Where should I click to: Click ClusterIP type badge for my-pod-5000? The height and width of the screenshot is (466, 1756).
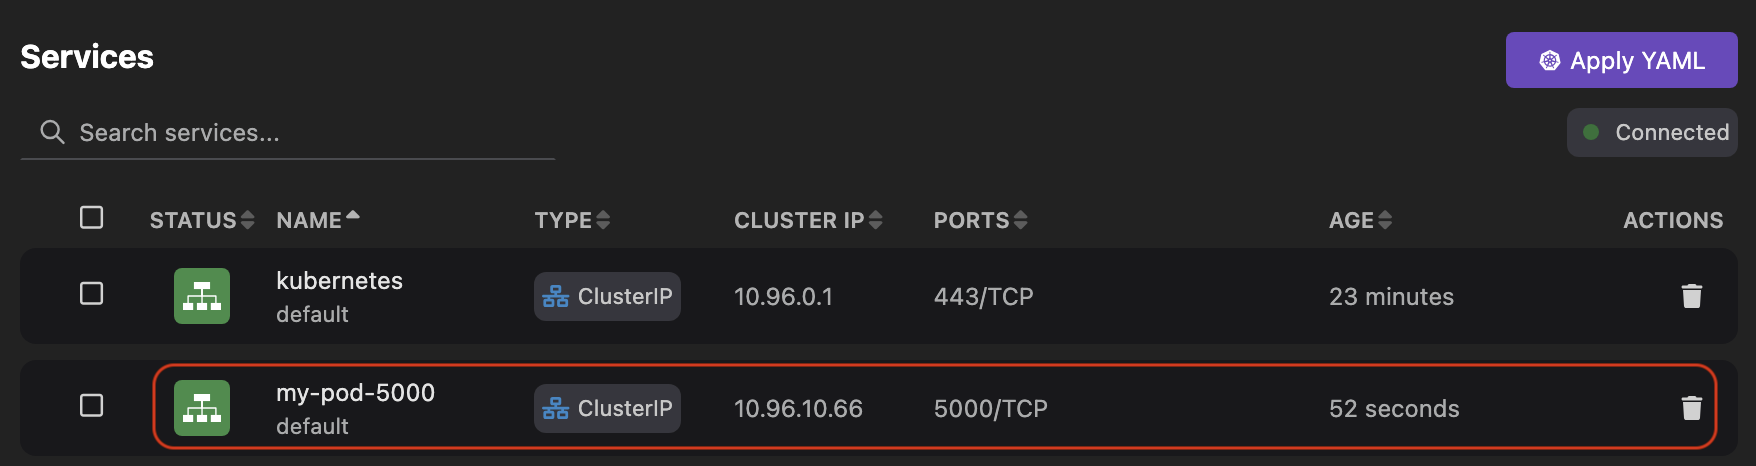click(x=607, y=408)
